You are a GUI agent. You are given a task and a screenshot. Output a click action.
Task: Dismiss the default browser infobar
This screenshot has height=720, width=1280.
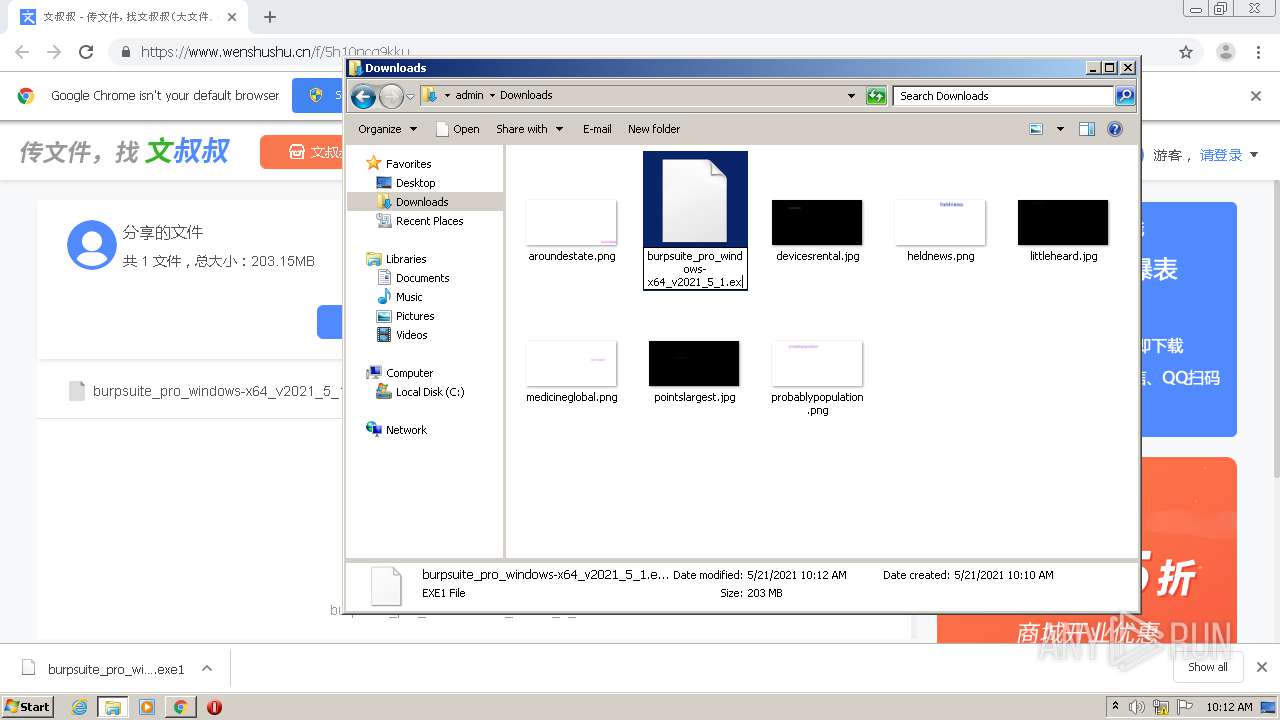point(1256,96)
